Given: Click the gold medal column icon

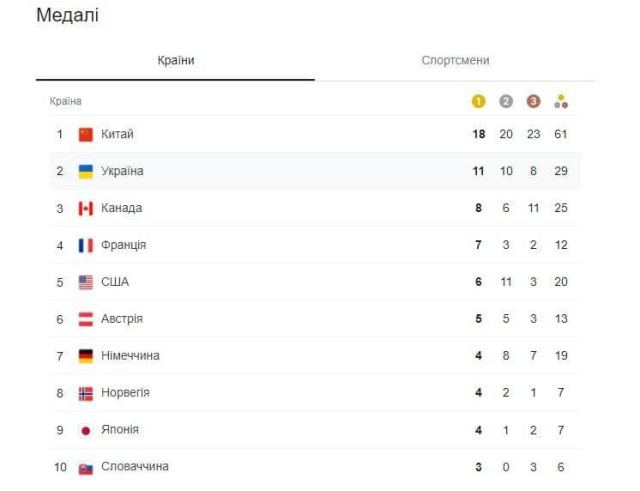Looking at the screenshot, I should [x=478, y=101].
